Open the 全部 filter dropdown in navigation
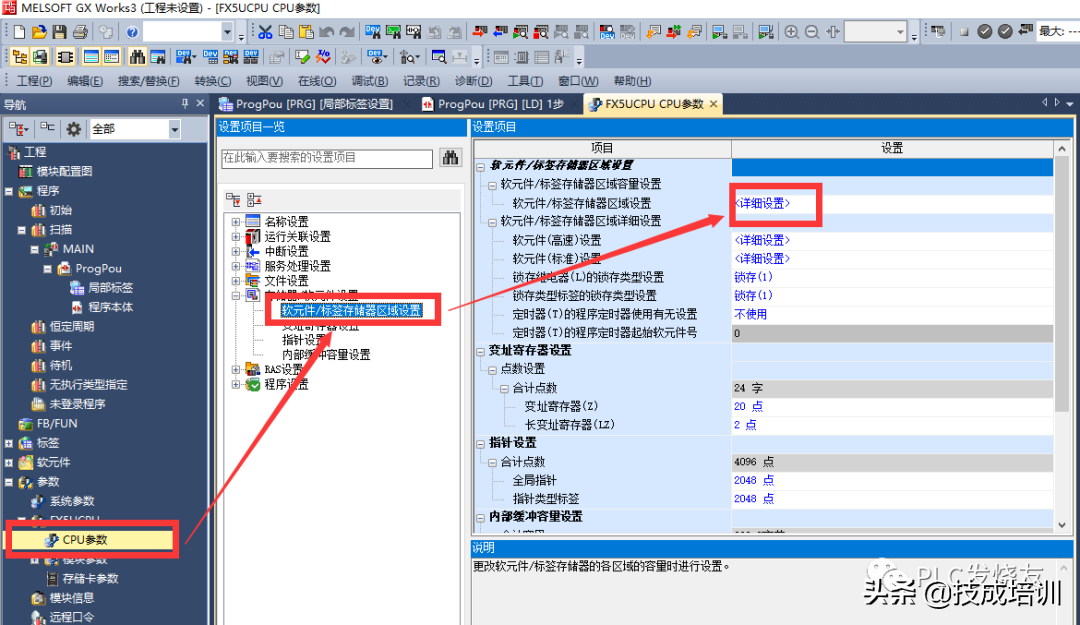The image size is (1080, 625). pos(174,129)
